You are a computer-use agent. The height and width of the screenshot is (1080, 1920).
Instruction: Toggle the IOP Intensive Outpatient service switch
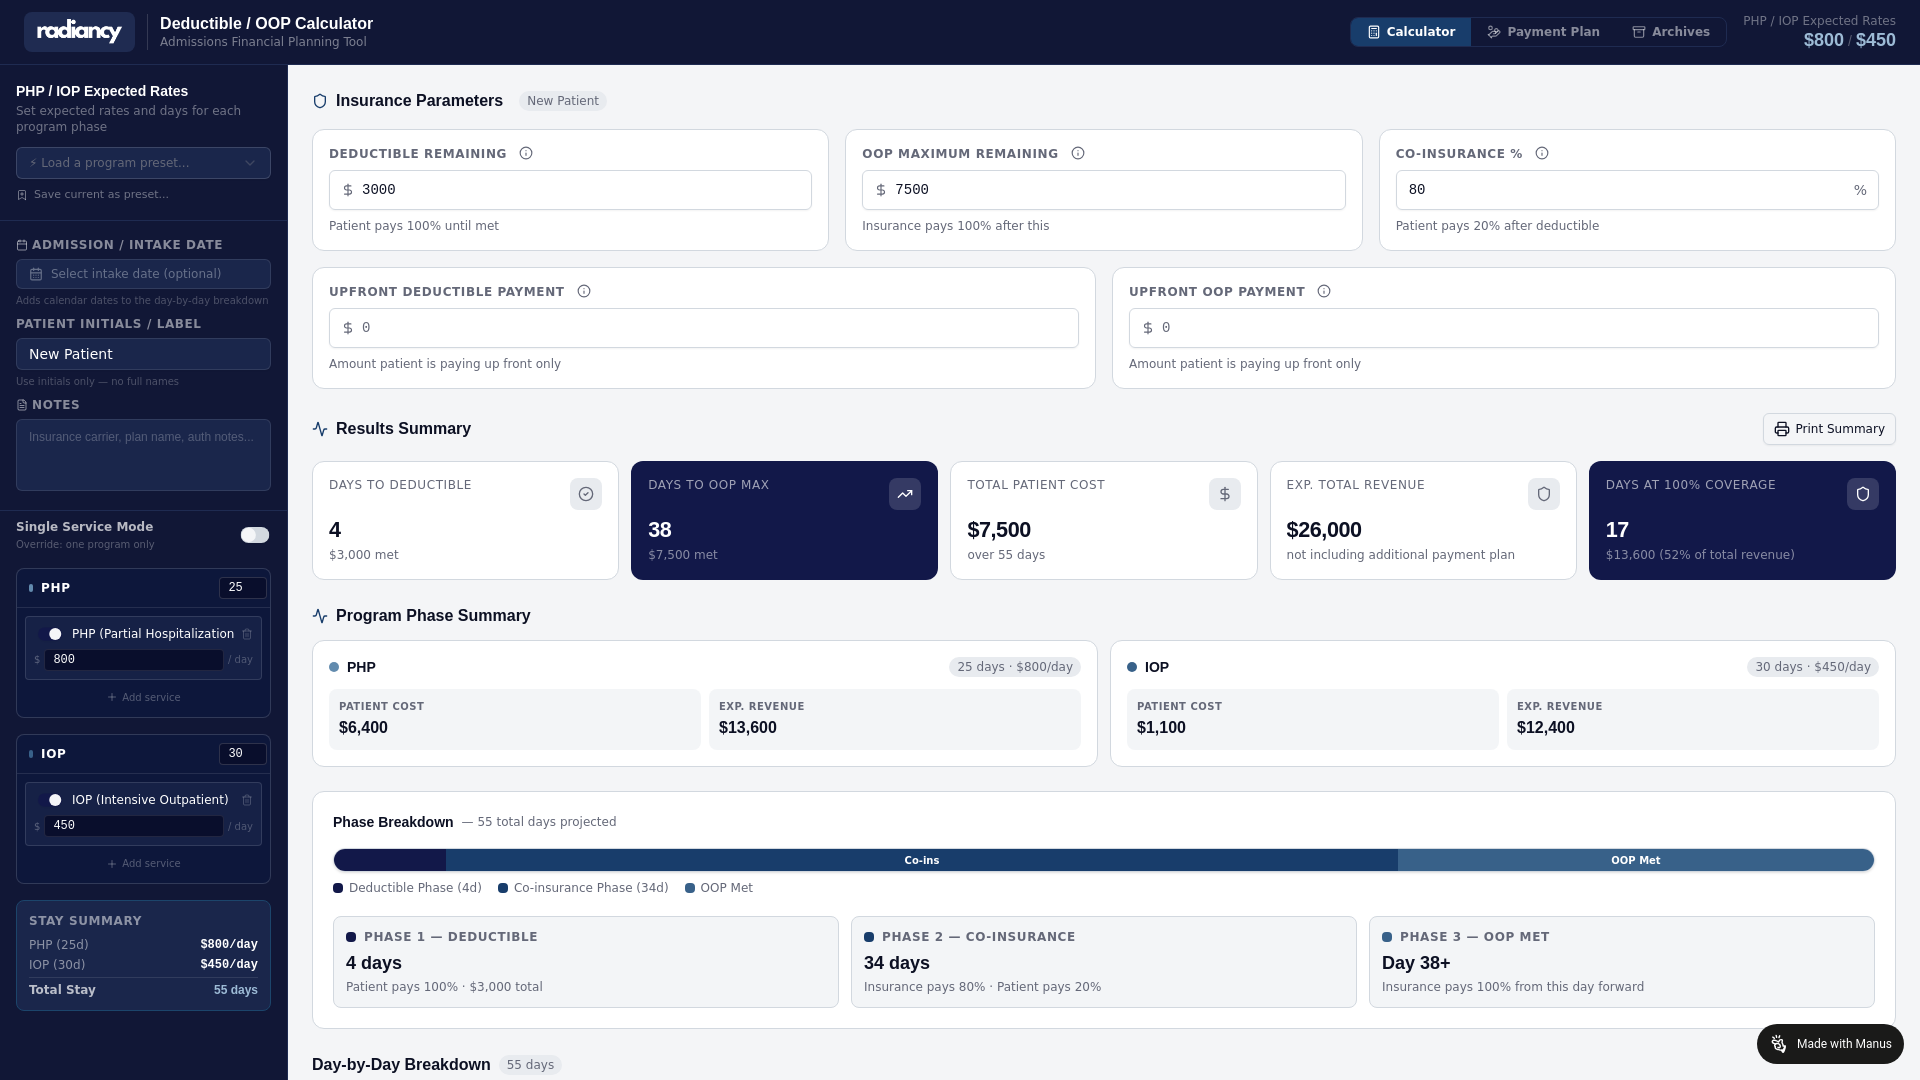click(51, 800)
